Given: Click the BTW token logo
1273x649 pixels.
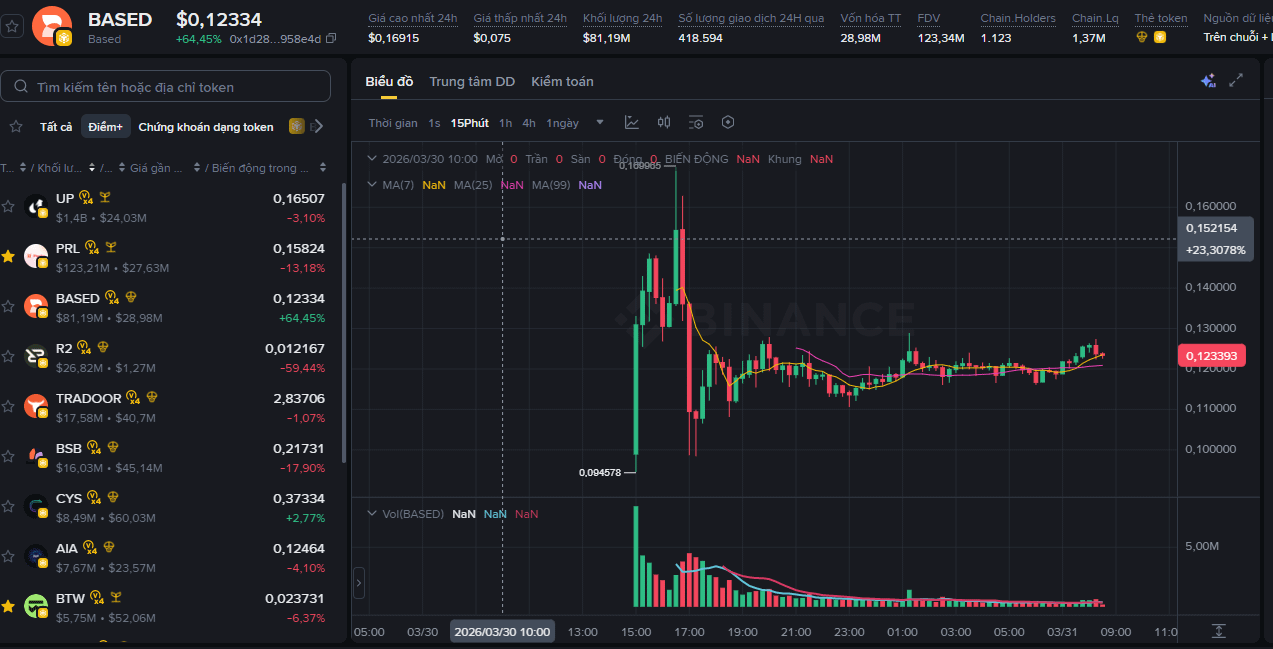Looking at the screenshot, I should 36,607.
